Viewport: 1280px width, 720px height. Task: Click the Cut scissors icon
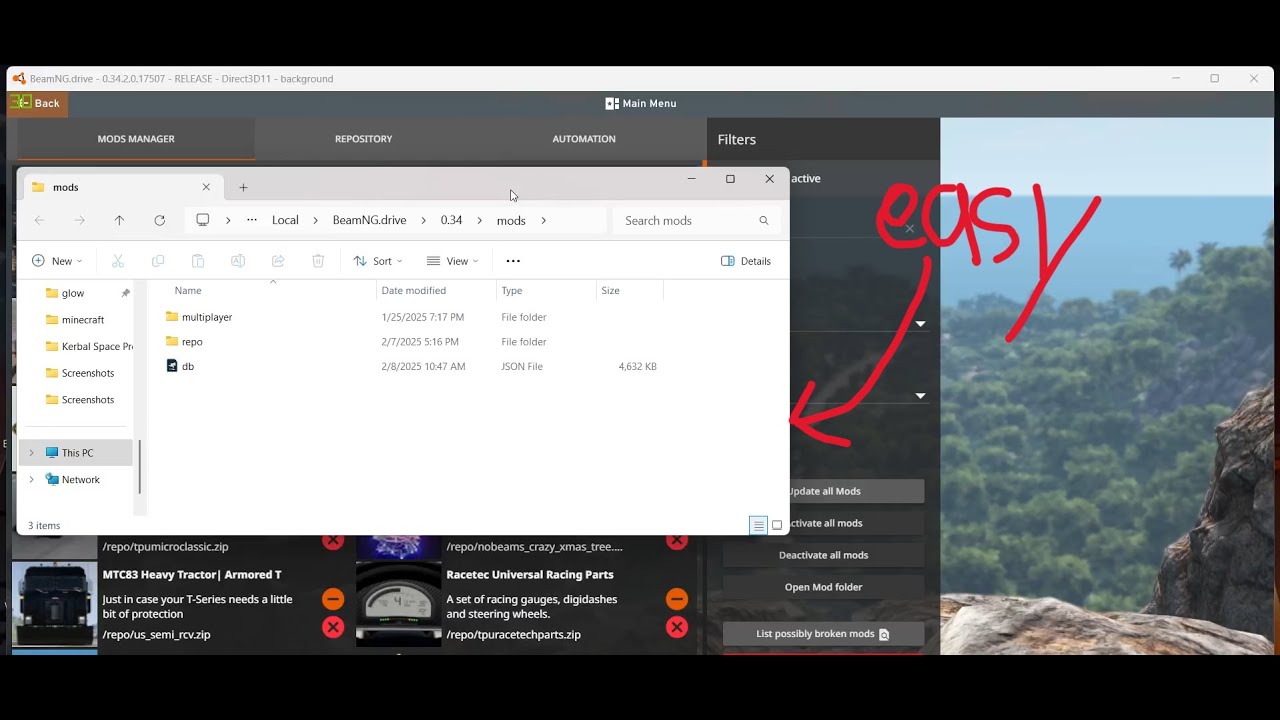[118, 261]
